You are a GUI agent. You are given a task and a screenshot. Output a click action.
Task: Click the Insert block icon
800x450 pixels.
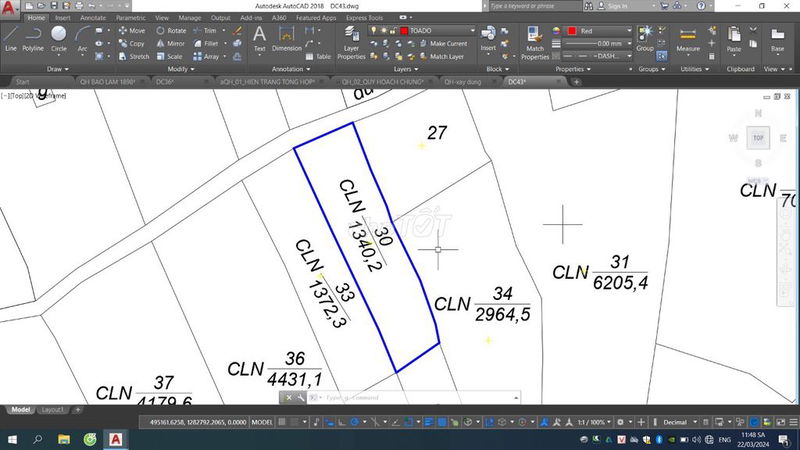[x=488, y=36]
